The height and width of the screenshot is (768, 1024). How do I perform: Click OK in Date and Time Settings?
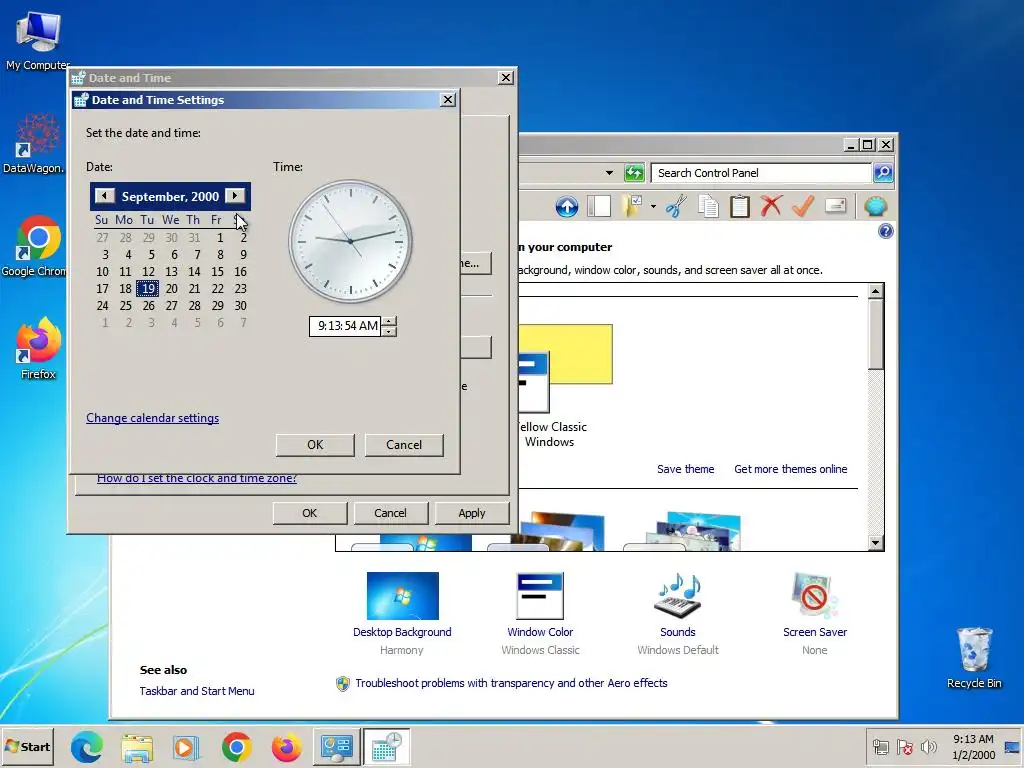pos(315,445)
